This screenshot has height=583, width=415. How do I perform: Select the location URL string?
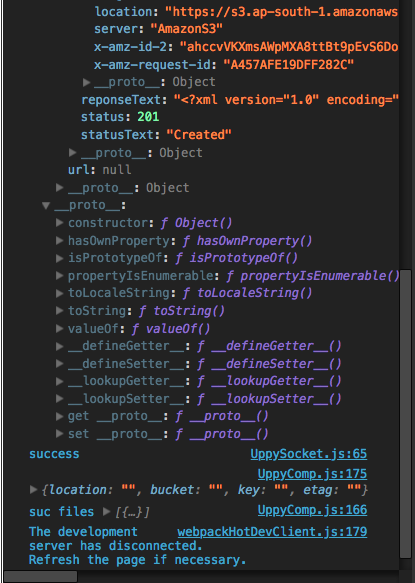pyautogui.click(x=282, y=12)
